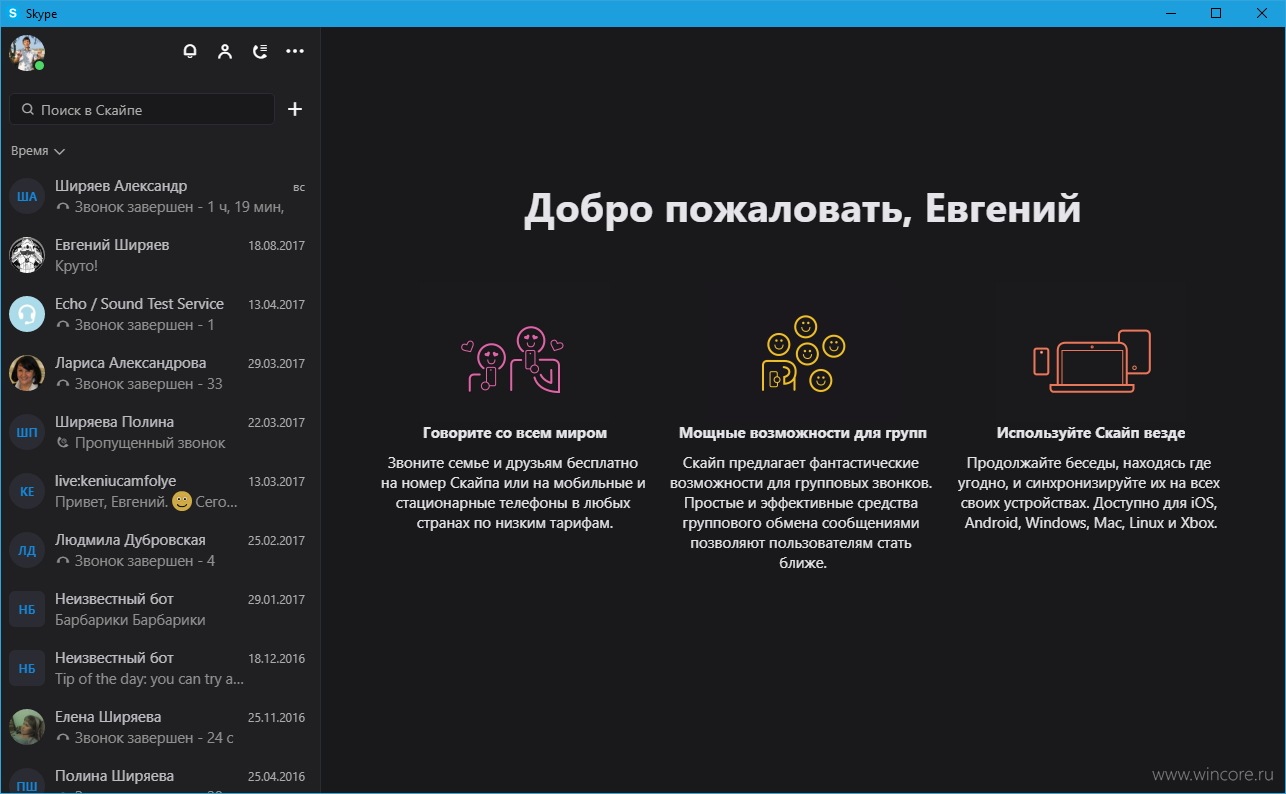The width and height of the screenshot is (1286, 794).
Task: Click the Skype logo in title bar
Action: click(13, 12)
